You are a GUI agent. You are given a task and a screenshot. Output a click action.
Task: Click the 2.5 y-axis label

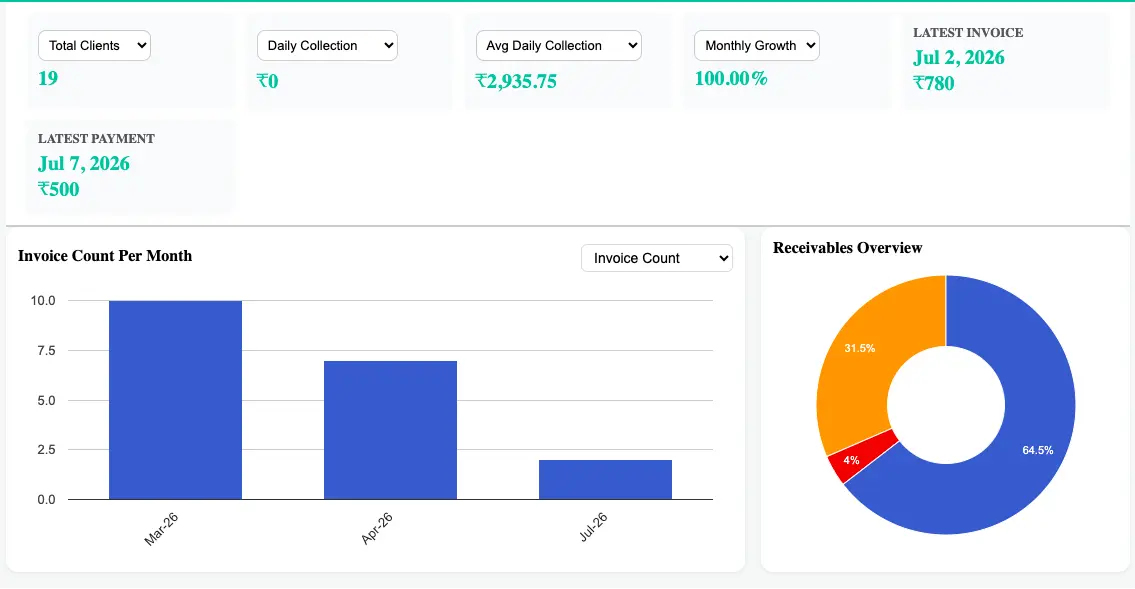tap(46, 450)
